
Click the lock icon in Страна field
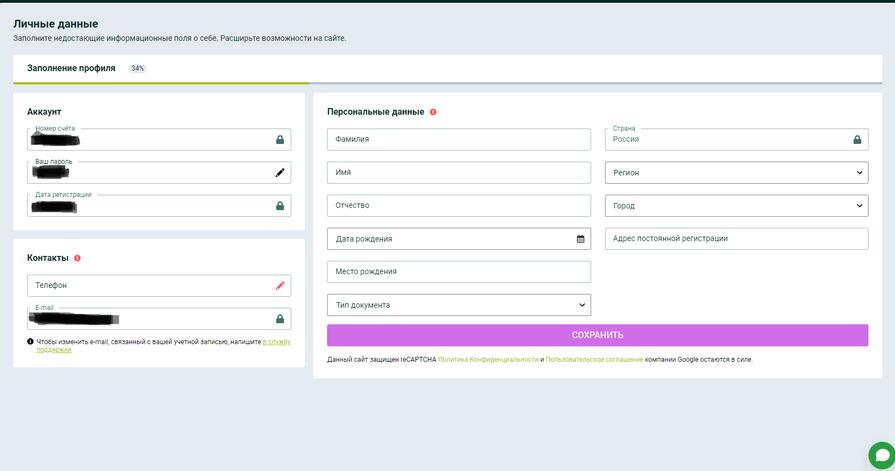[x=857, y=139]
